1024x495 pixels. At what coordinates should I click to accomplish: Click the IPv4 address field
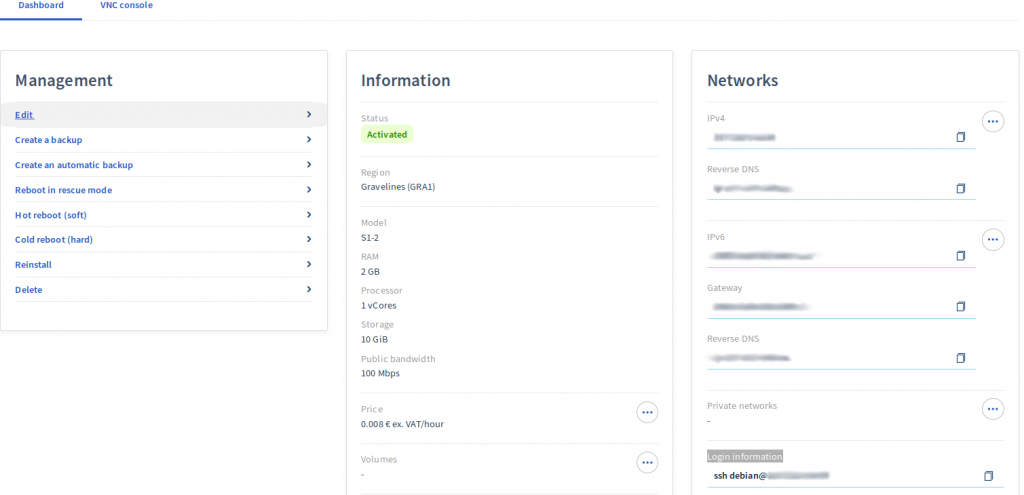[x=841, y=138]
